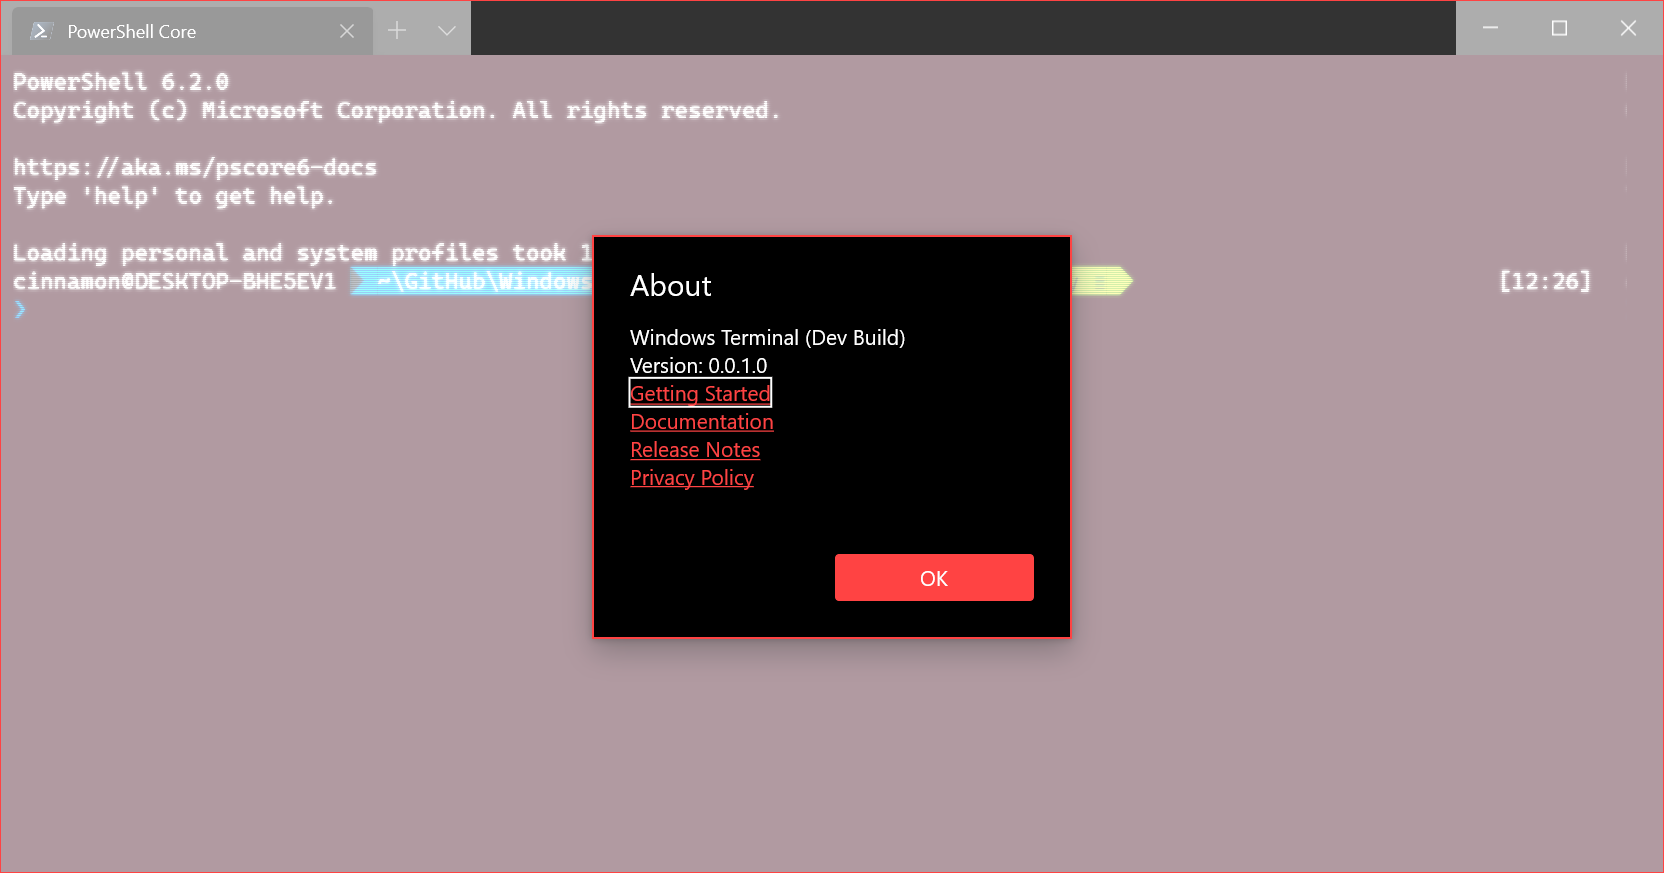This screenshot has height=873, width=1664.
Task: Click the 'Loading personal and system profiles' line
Action: [302, 253]
